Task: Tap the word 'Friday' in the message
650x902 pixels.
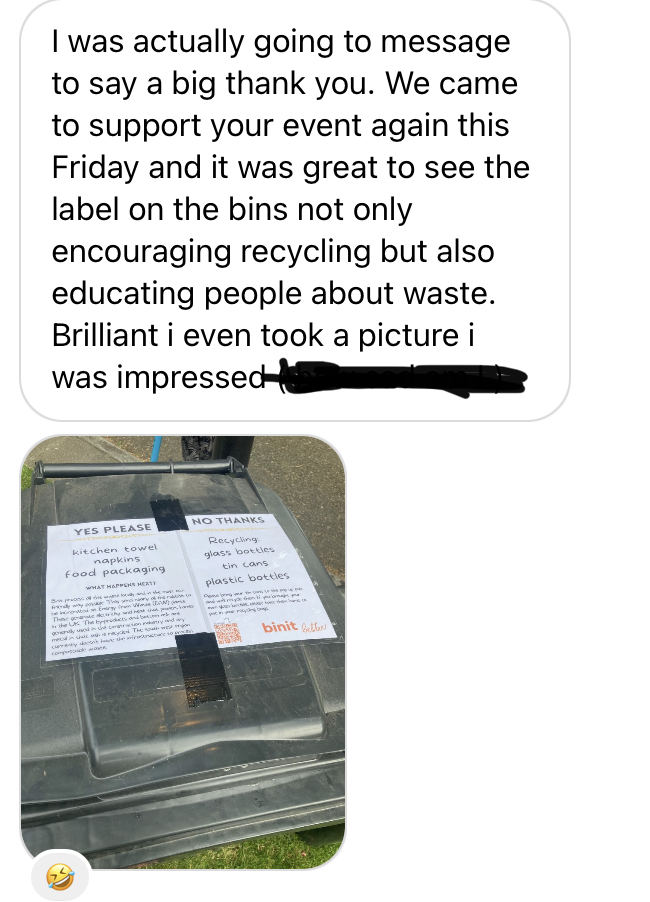Action: pos(95,167)
